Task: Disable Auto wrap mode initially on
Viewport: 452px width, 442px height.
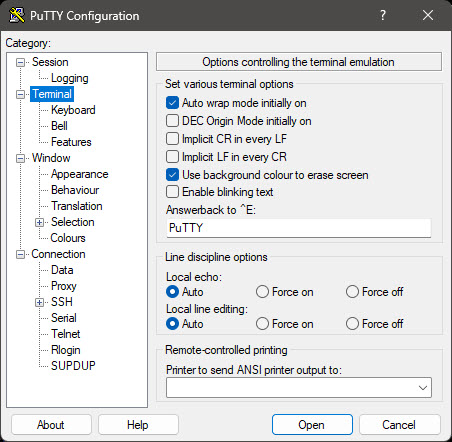Action: pyautogui.click(x=172, y=103)
